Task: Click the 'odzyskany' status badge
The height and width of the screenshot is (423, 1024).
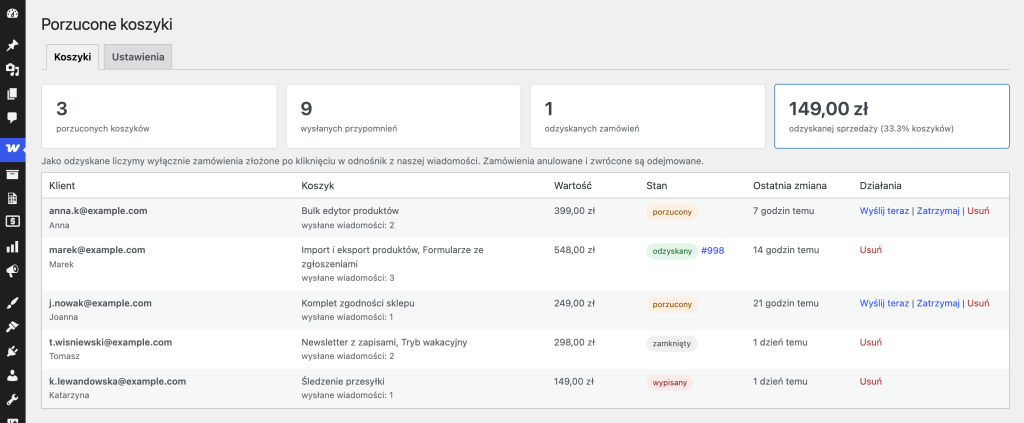Action: pyautogui.click(x=671, y=251)
